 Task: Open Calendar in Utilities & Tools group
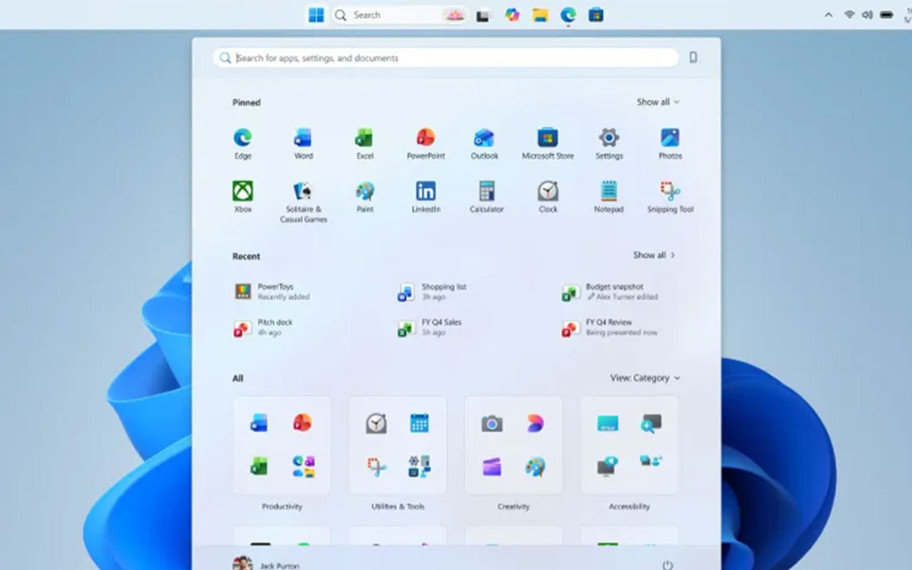pos(419,423)
